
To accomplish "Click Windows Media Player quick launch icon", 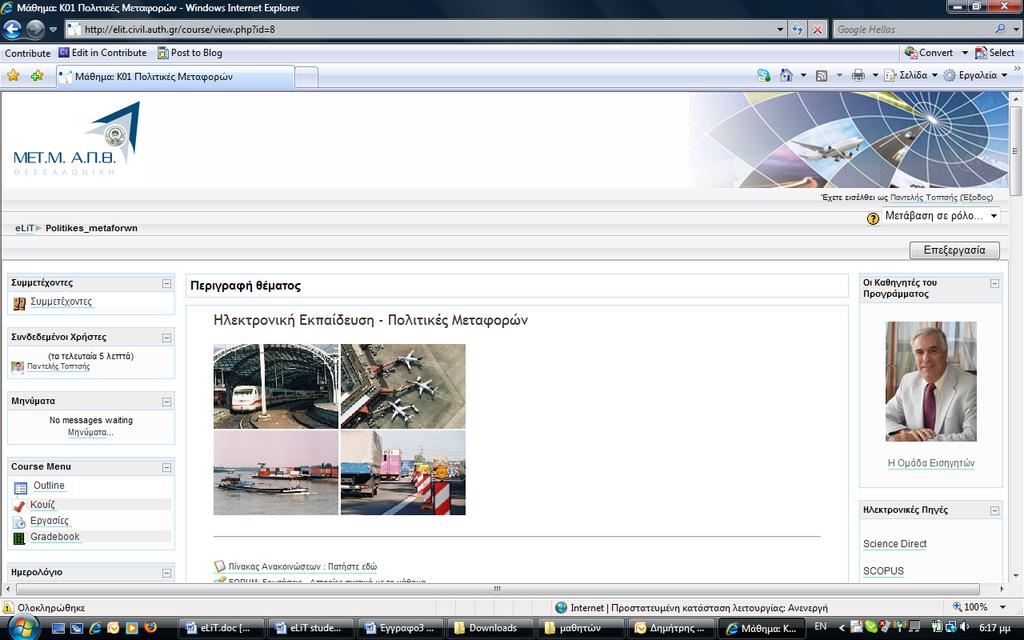I will 131,628.
